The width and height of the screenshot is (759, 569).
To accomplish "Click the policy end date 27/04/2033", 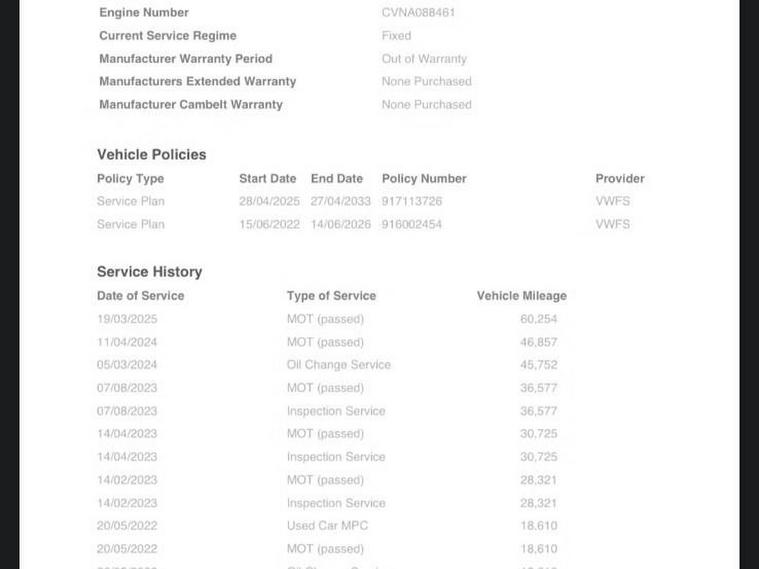I will click(x=340, y=202).
